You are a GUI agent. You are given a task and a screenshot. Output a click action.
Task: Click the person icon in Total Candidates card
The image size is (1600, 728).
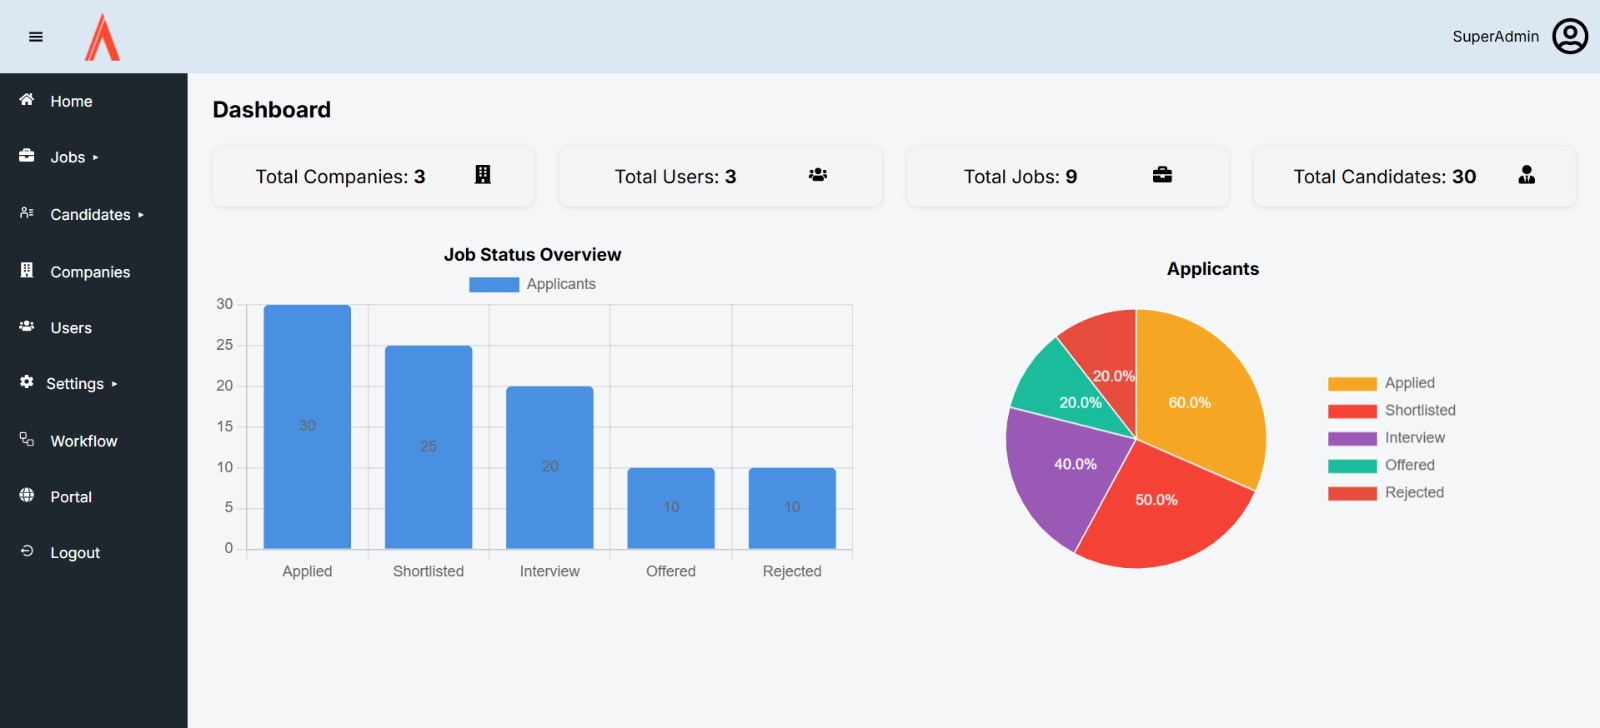[x=1526, y=175]
